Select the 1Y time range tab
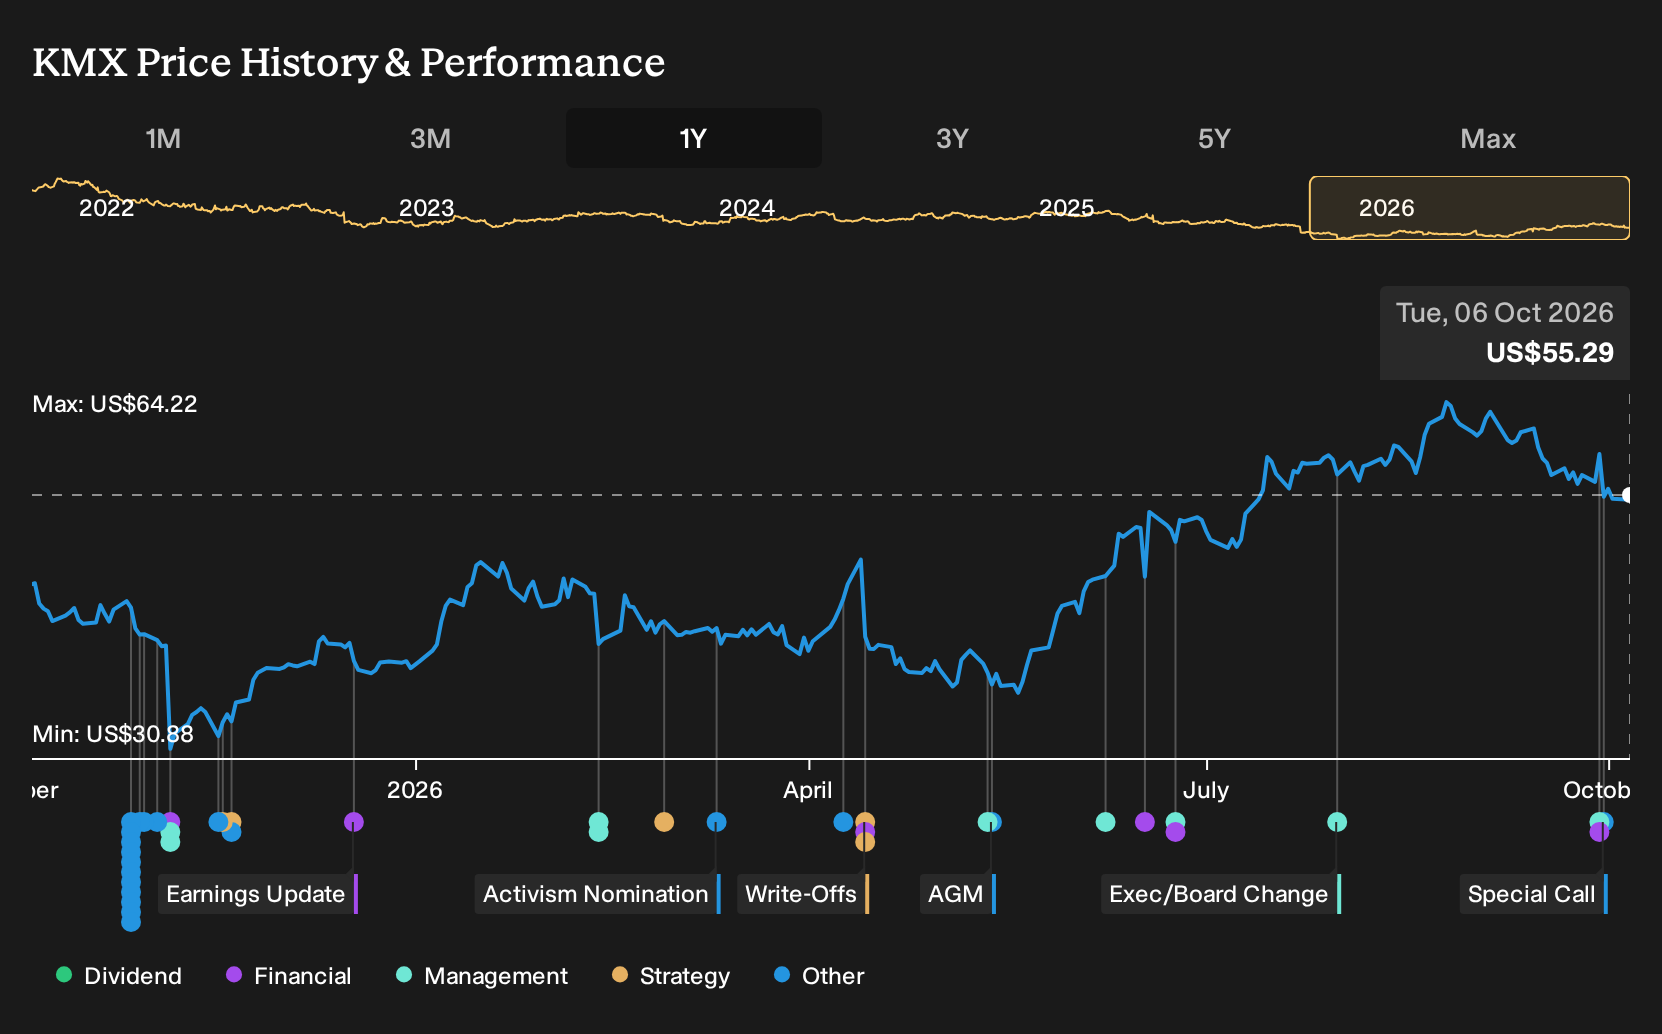Screen dimensions: 1662x1034 tap(693, 138)
